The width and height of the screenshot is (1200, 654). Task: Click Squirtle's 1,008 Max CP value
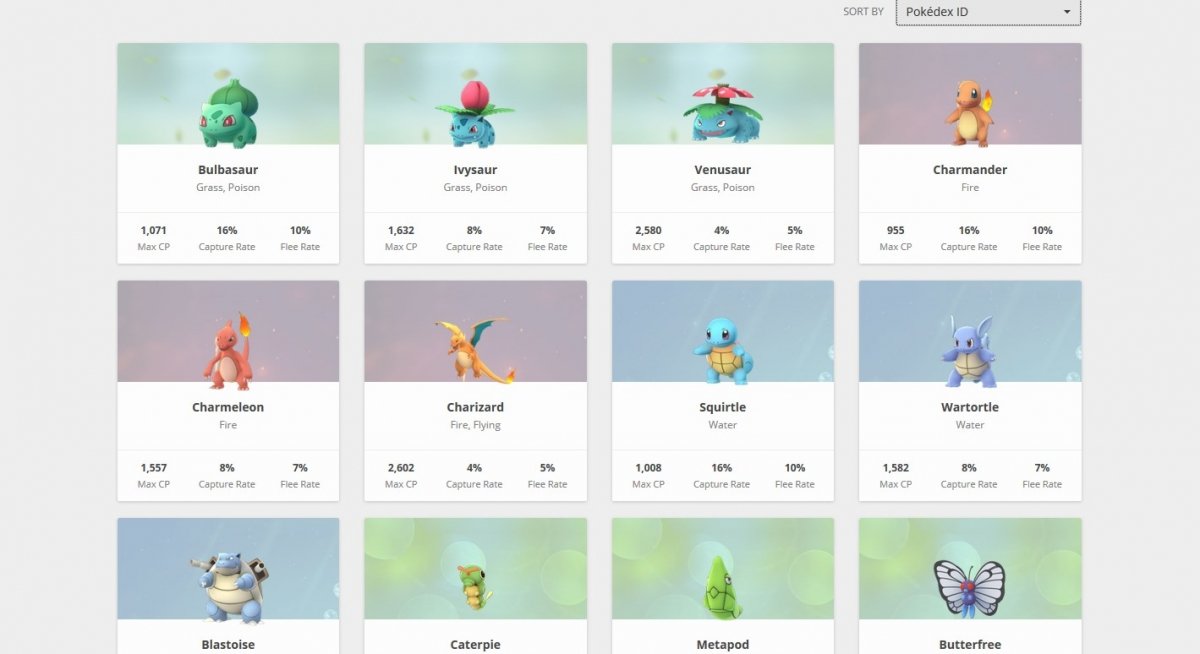click(648, 468)
